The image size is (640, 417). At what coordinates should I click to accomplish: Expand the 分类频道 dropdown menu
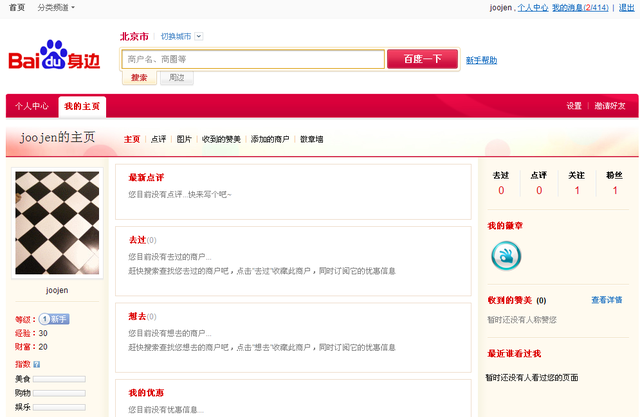coord(56,7)
